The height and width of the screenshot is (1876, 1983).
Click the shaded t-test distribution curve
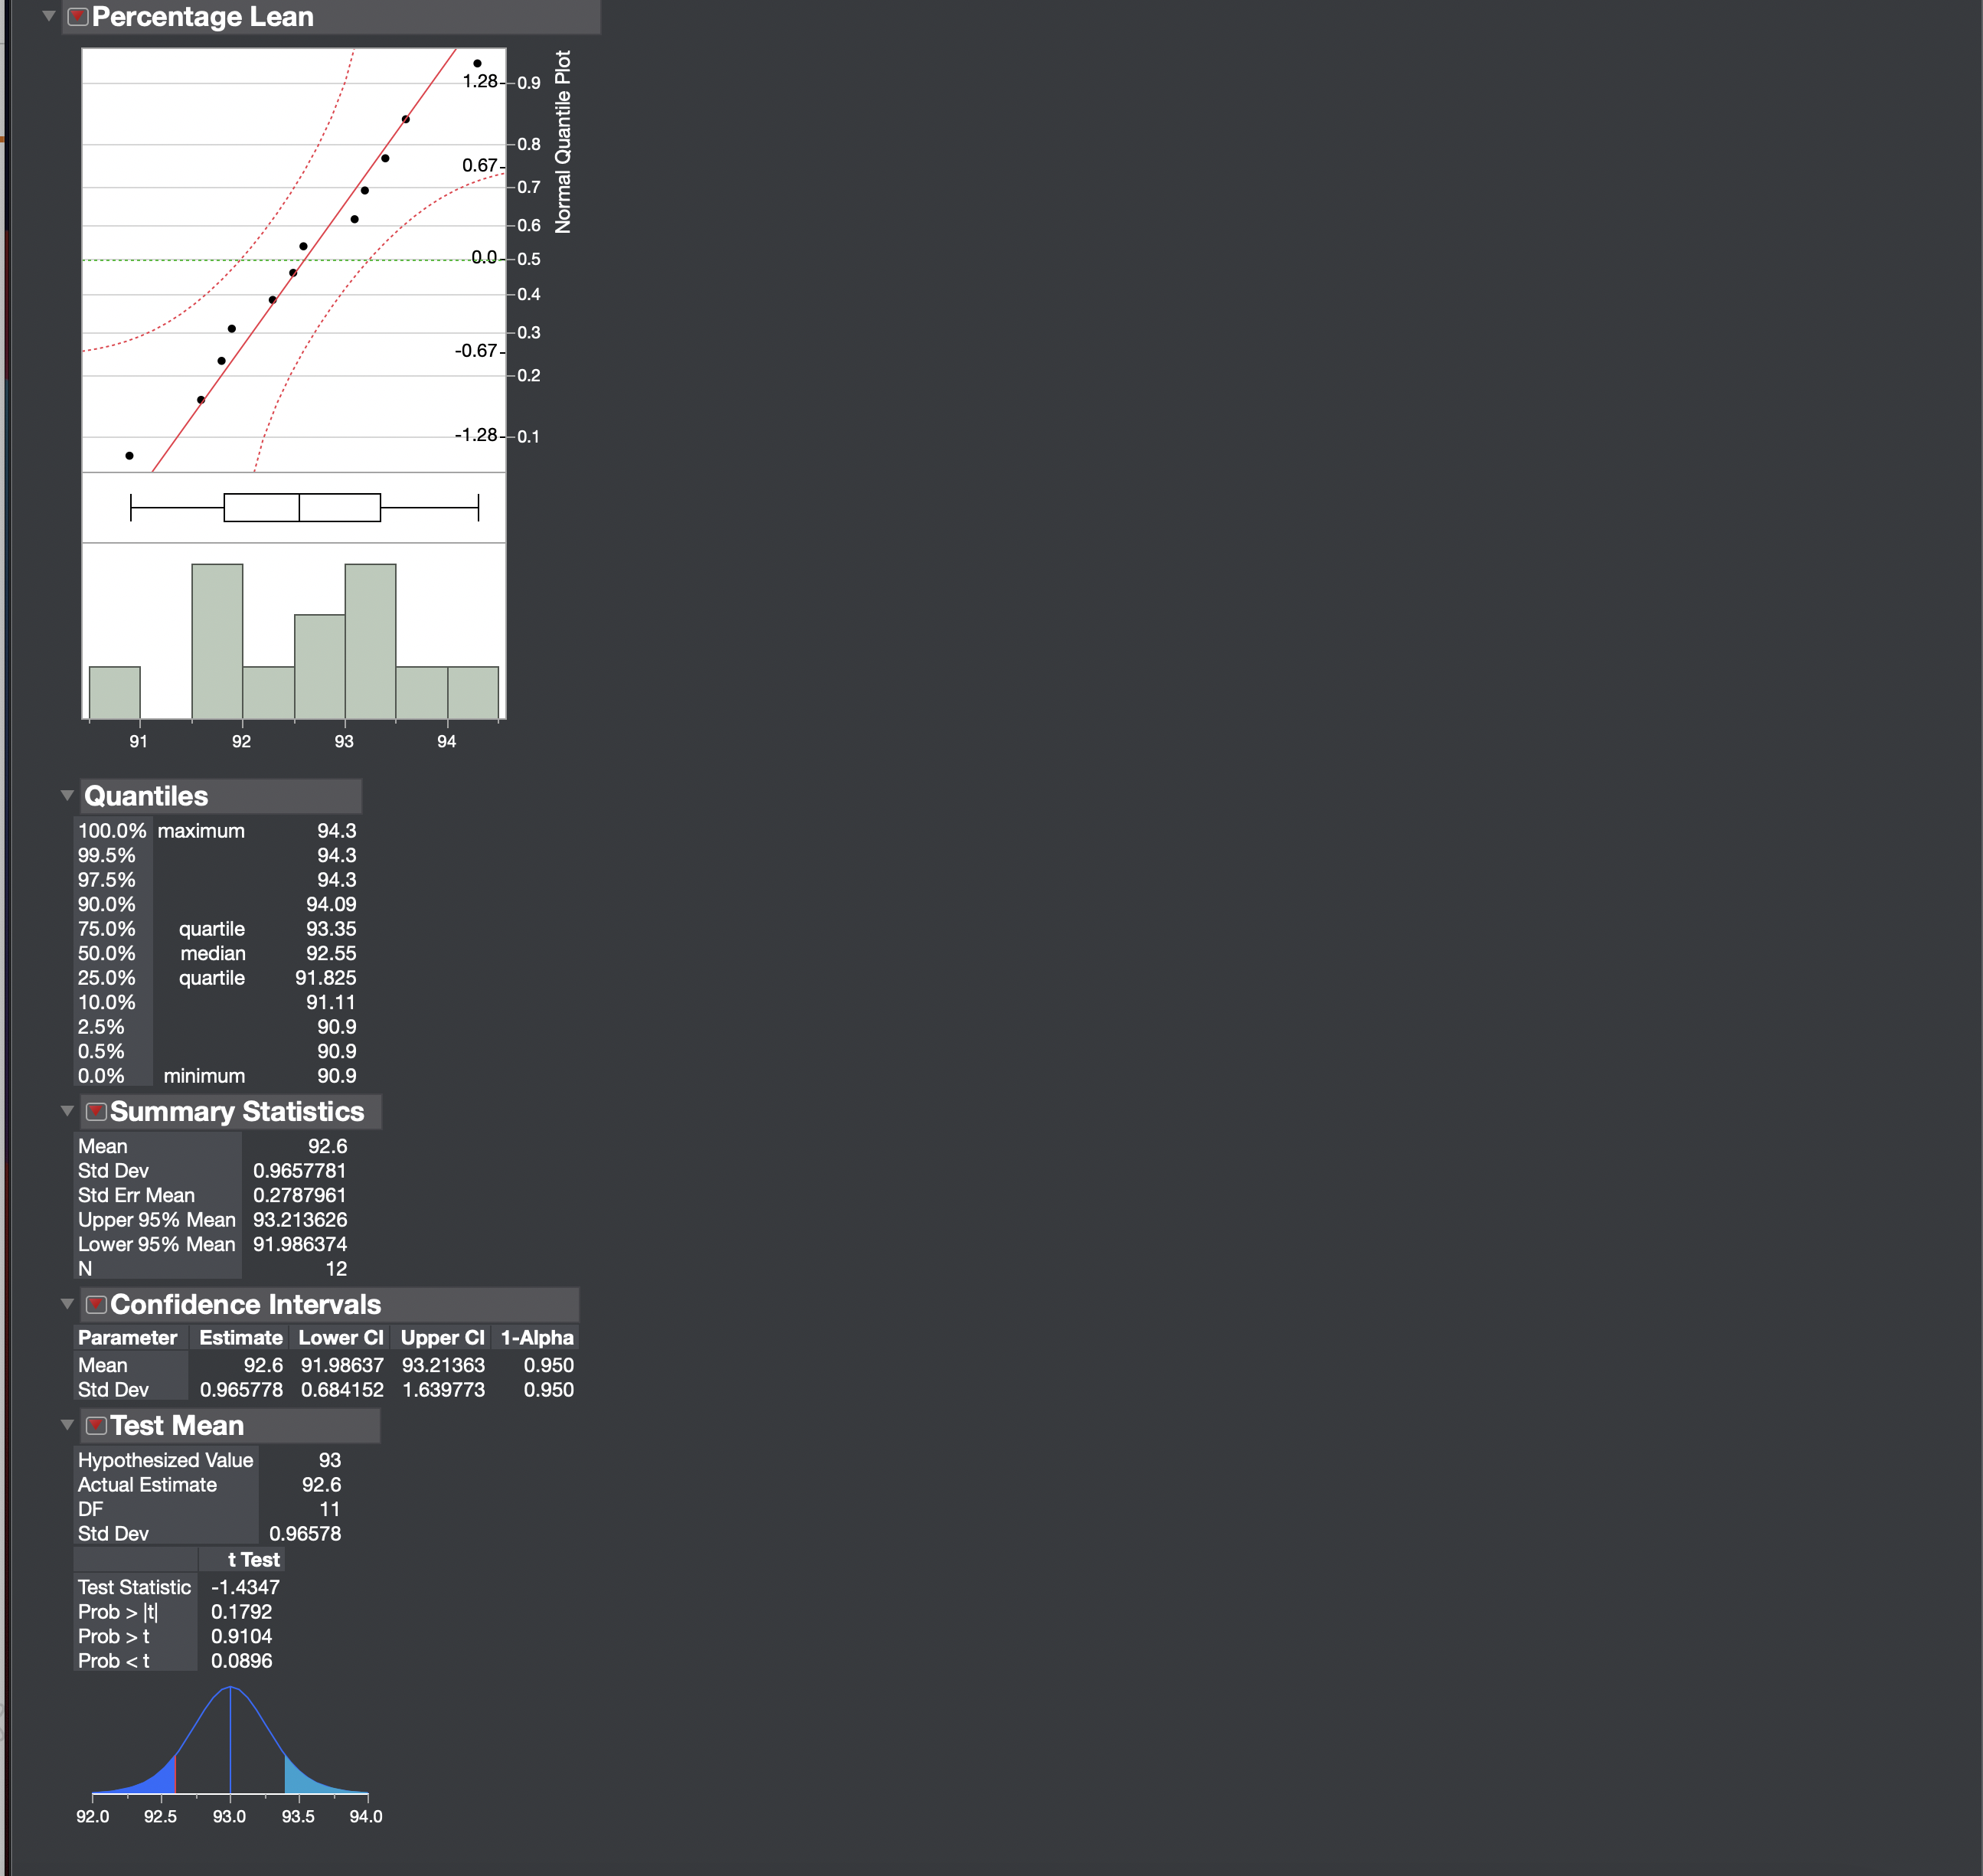tap(230, 1760)
